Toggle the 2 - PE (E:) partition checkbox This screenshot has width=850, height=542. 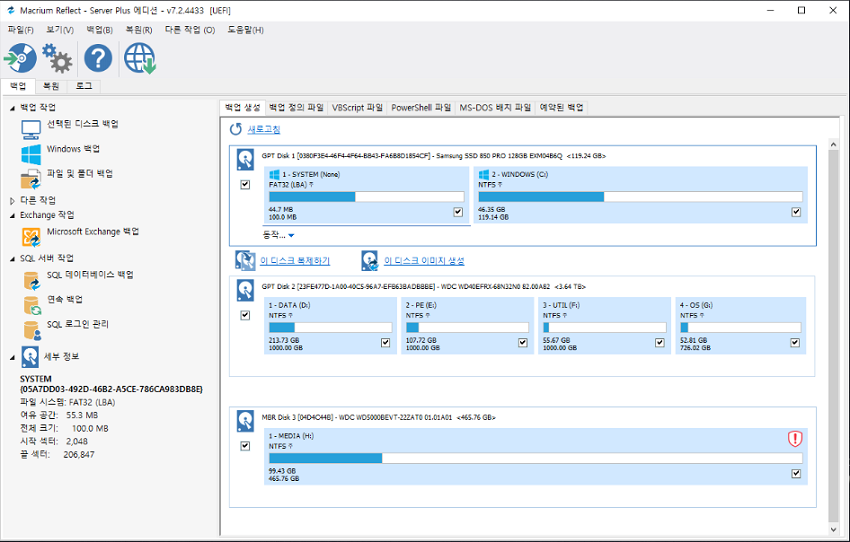pyautogui.click(x=523, y=343)
